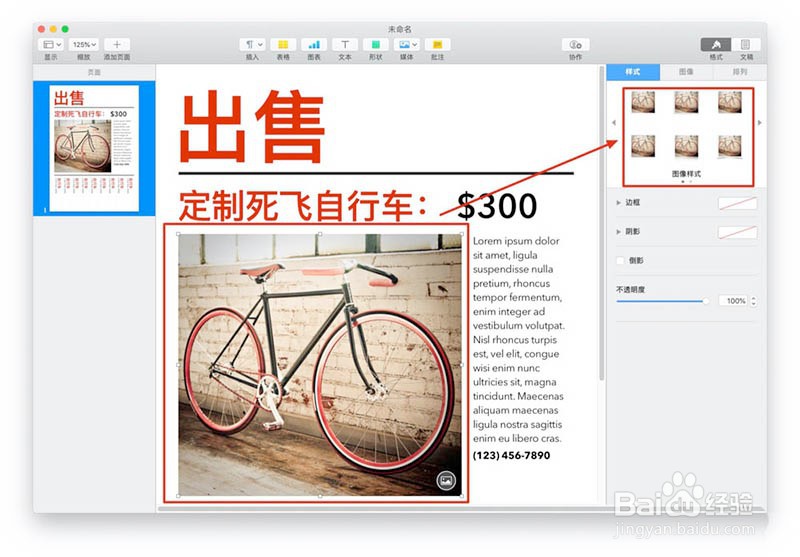Expand the 边框 border section
The image size is (800, 557).
point(618,202)
